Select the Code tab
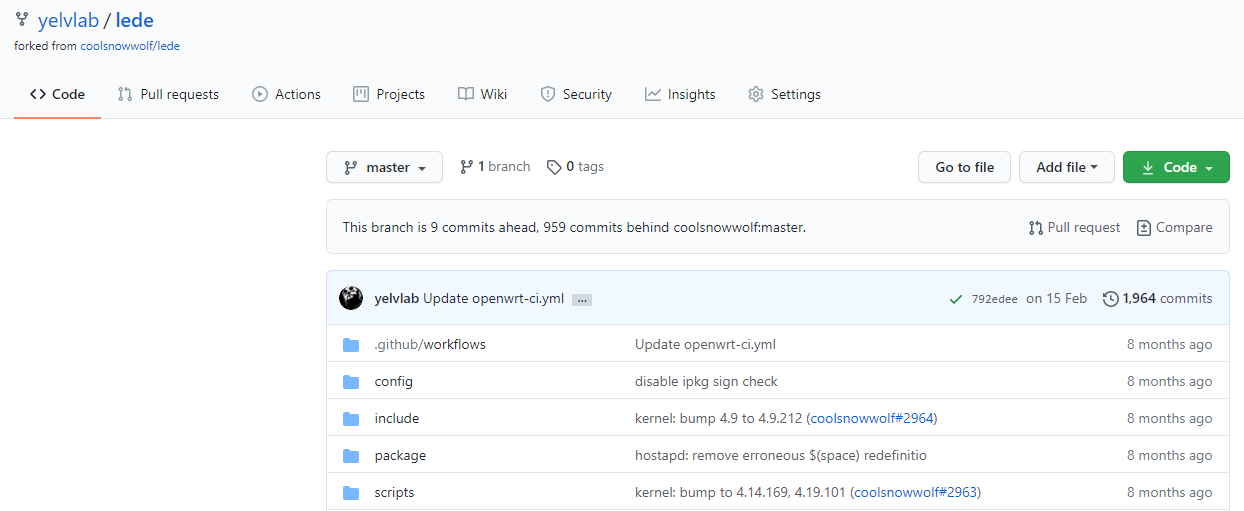1244x511 pixels. pos(57,94)
